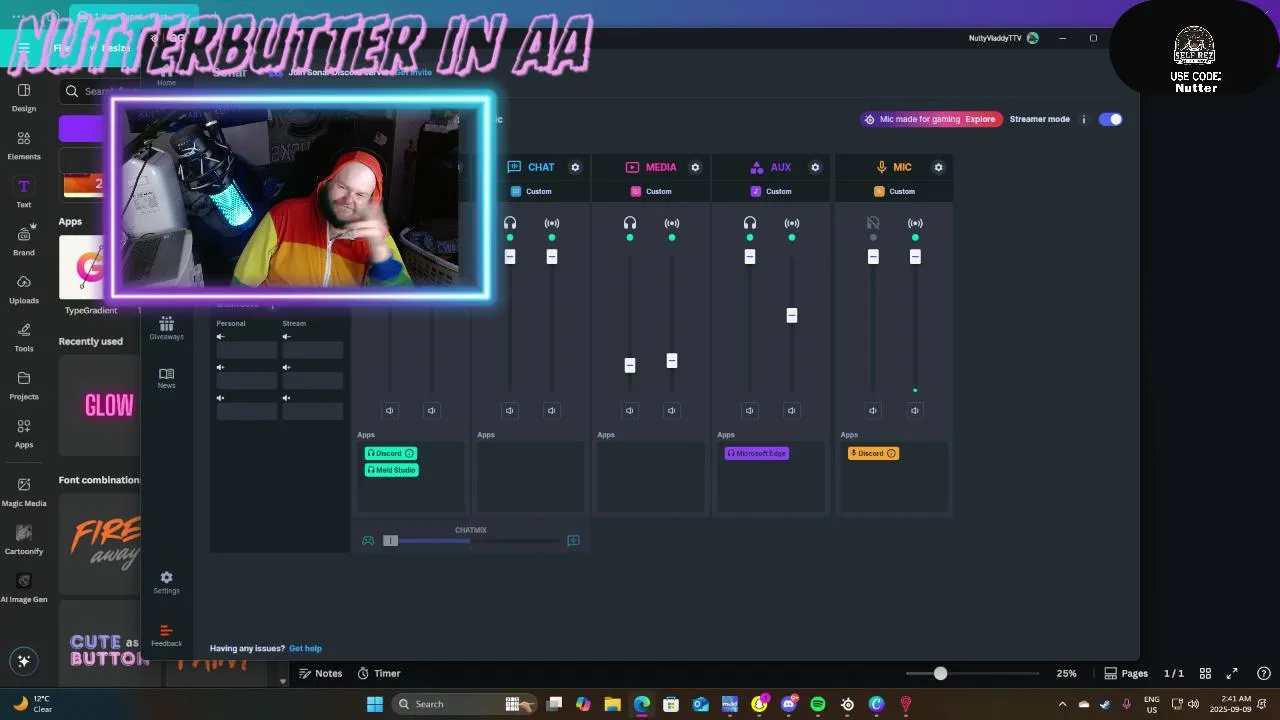Open Canva Elements panel

[24, 145]
